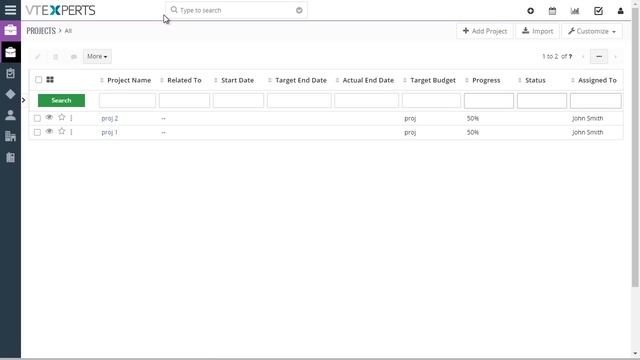Open the tasks checkmark icon
This screenshot has width=640, height=360.
coord(598,11)
